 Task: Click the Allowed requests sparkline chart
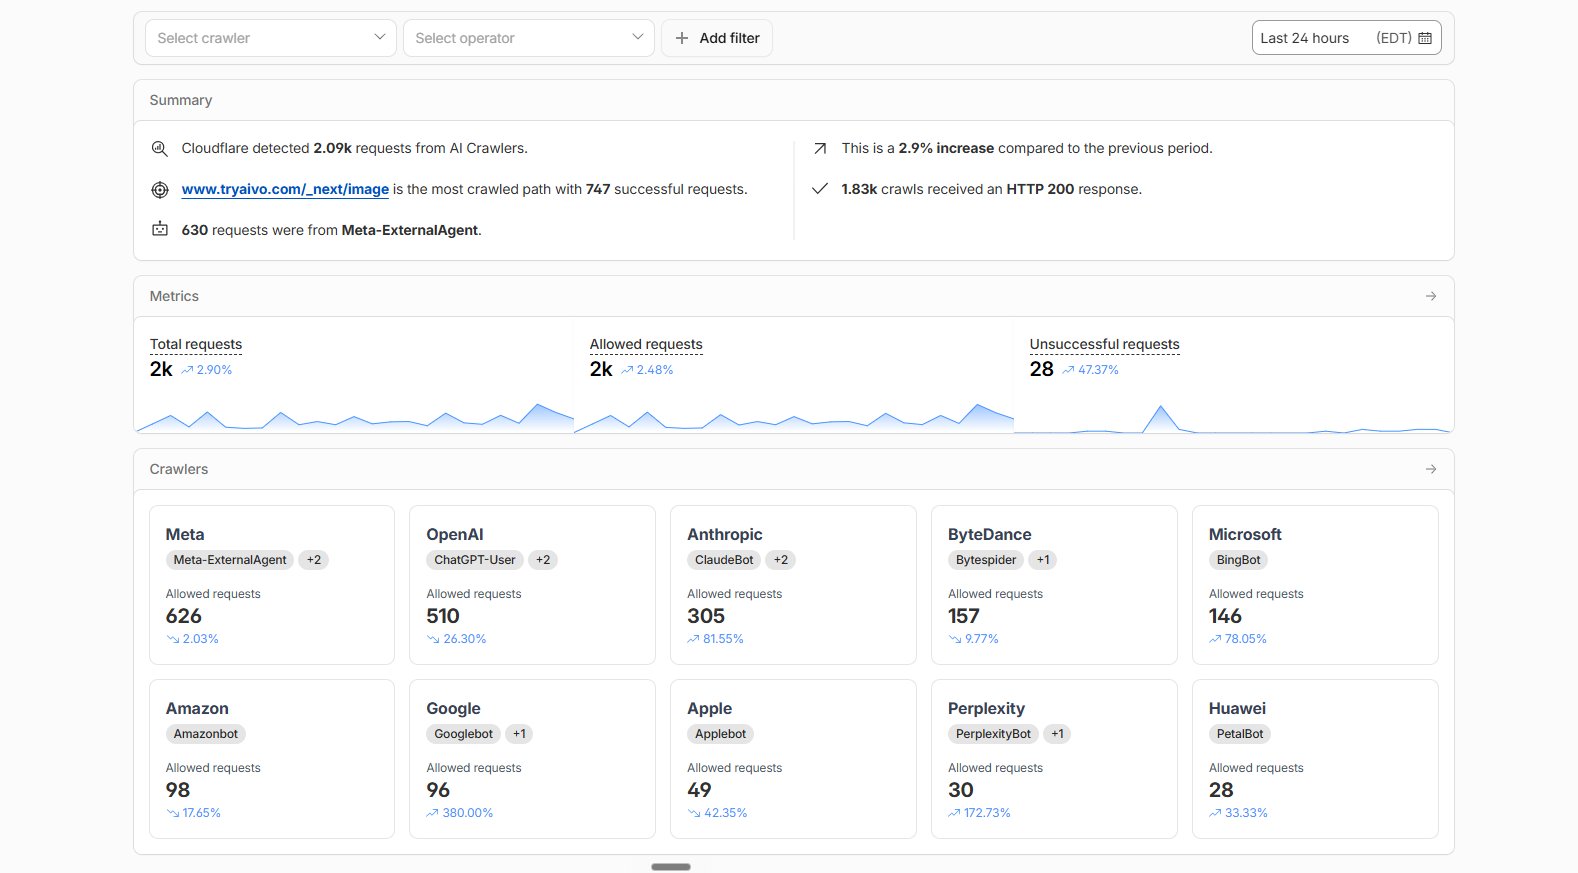coord(794,416)
